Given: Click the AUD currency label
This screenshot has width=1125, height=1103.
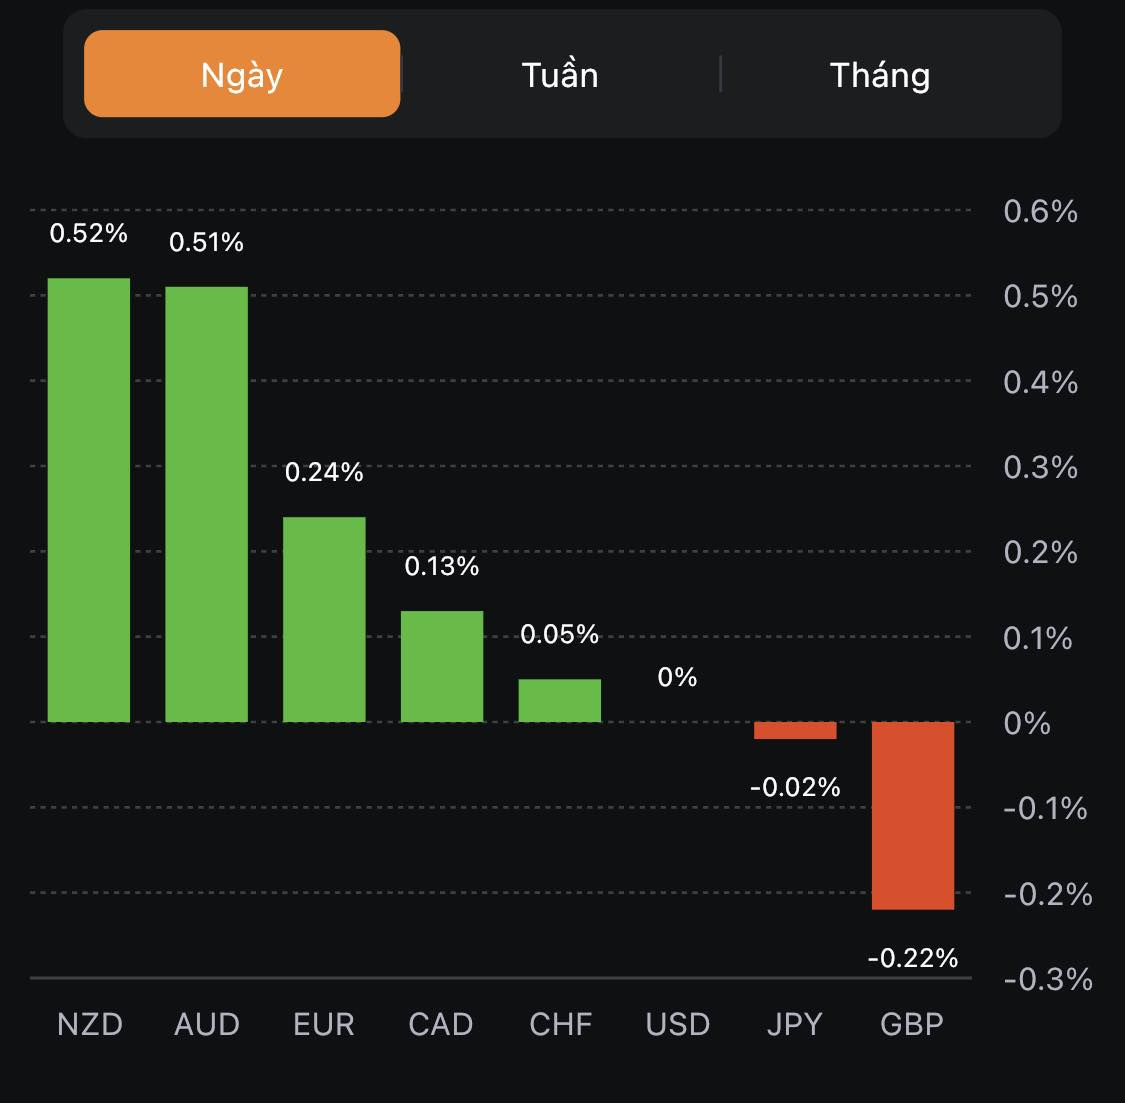Looking at the screenshot, I should pos(207,1024).
